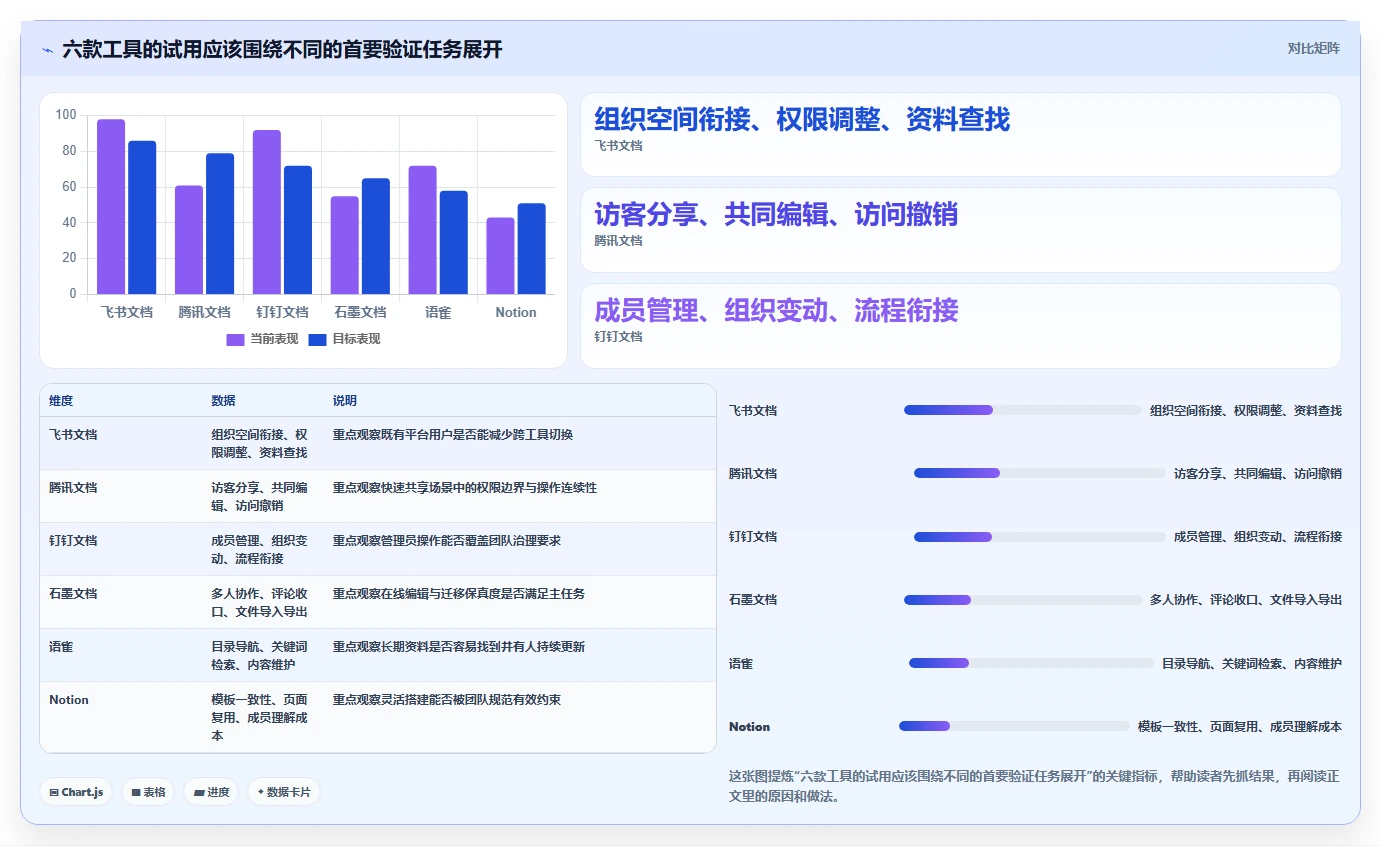Toggle the blue 目标表现 legend swatch
Image resolution: width=1381 pixels, height=846 pixels.
[317, 339]
